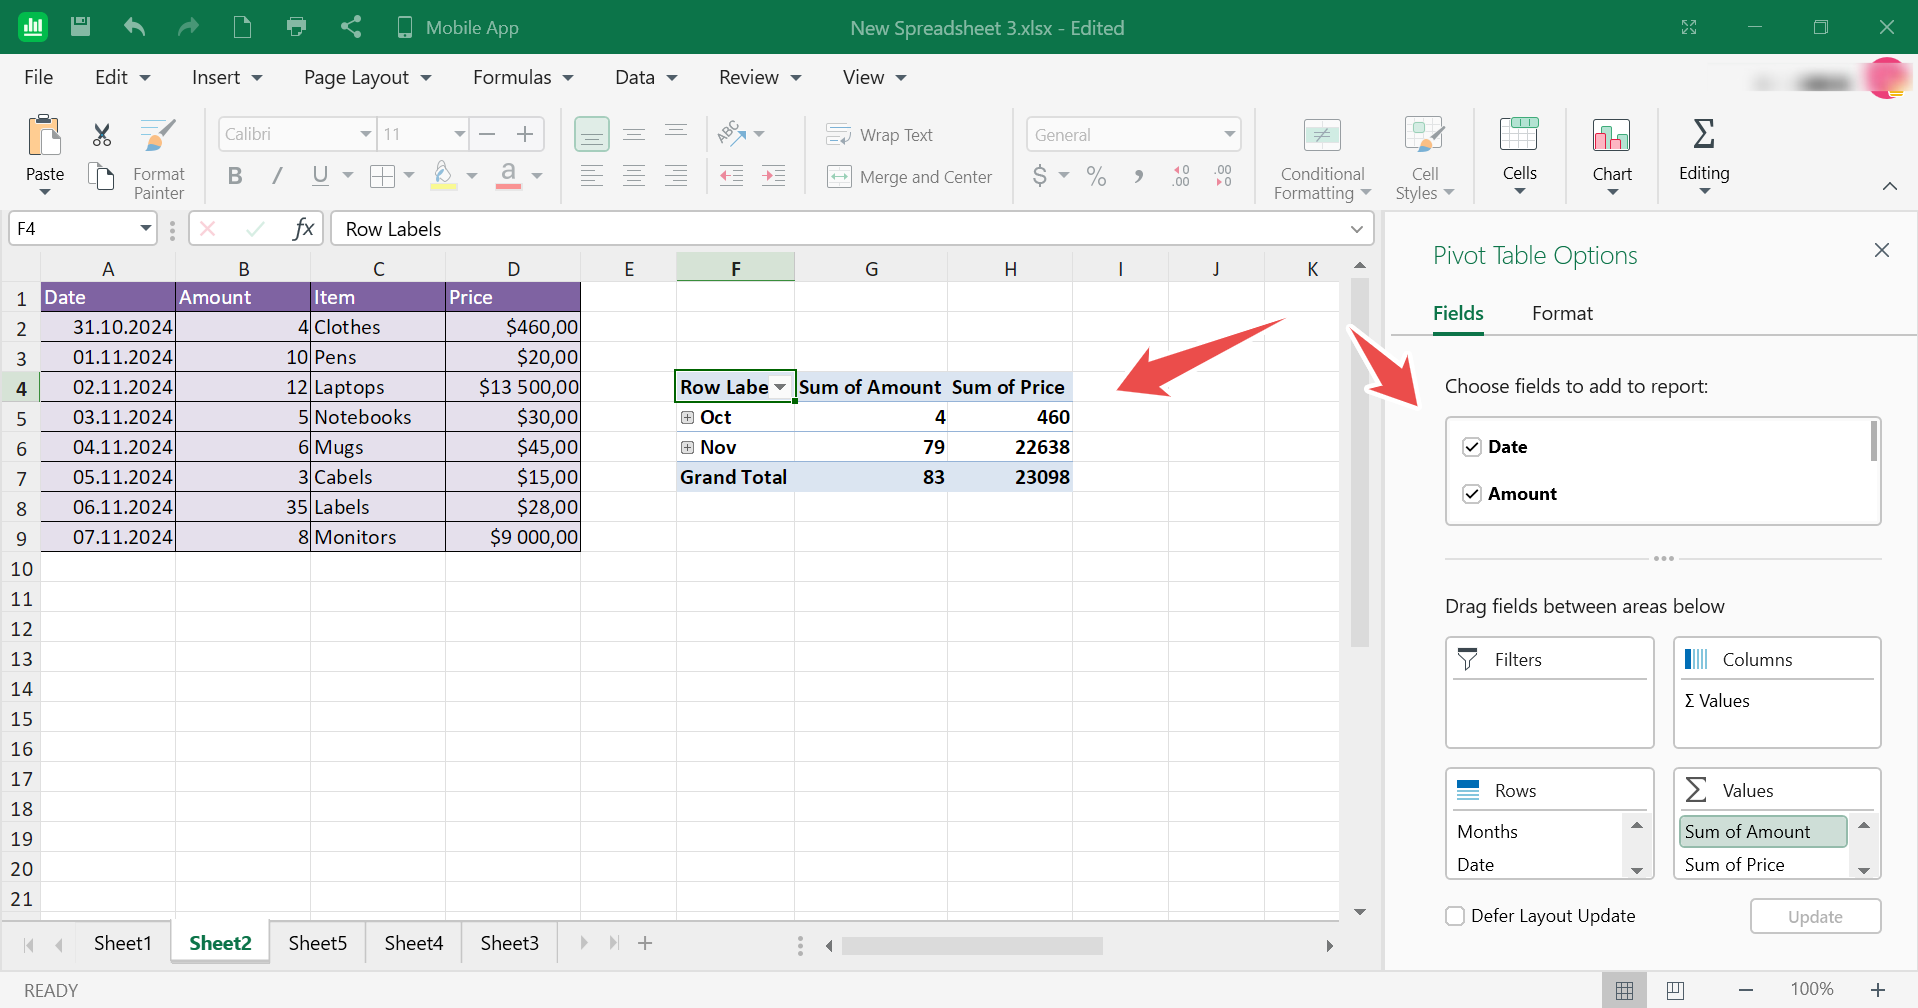Click the Paste clipboard icon
This screenshot has height=1008, width=1918.
[44, 136]
